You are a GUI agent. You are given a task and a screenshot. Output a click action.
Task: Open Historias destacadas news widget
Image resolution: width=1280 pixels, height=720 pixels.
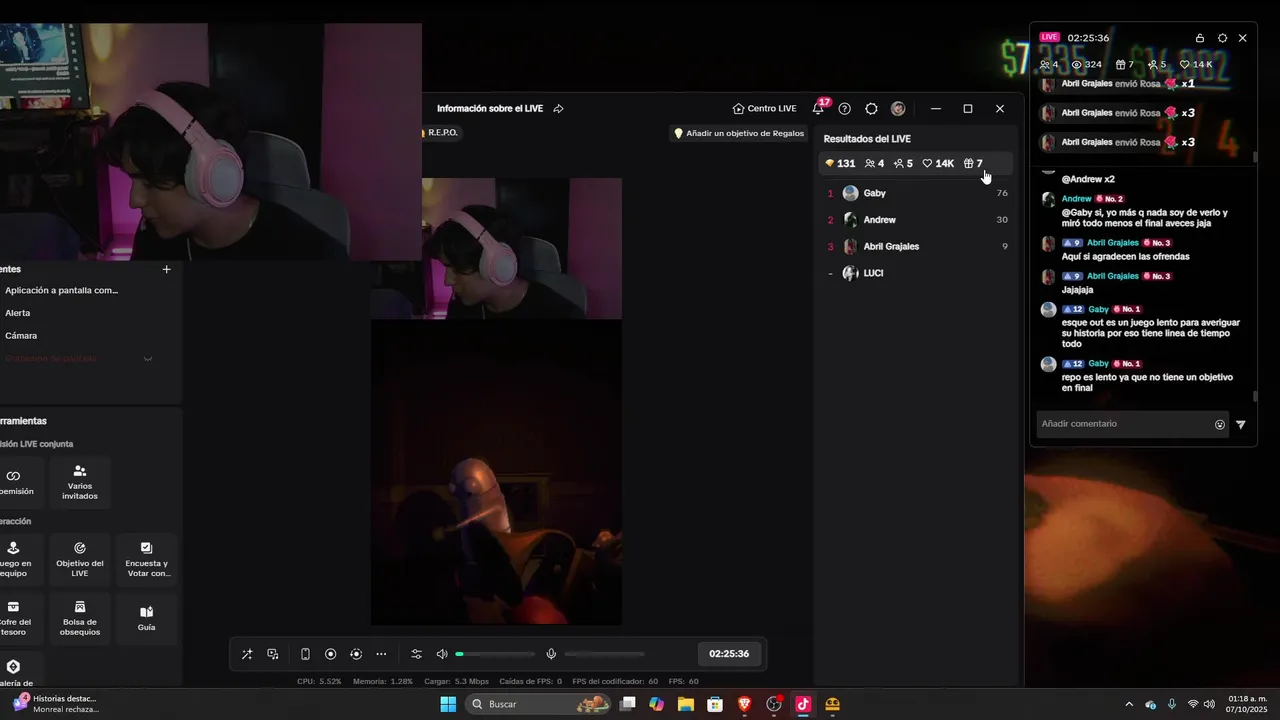(56, 704)
